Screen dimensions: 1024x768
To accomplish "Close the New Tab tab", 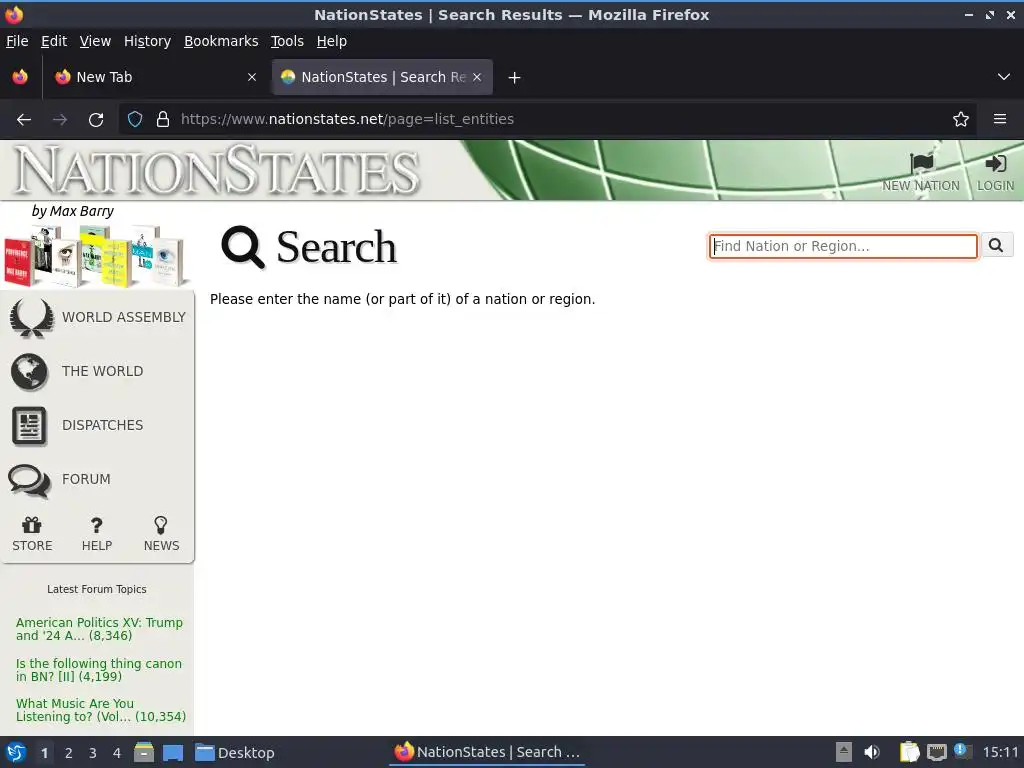I will click(x=252, y=77).
